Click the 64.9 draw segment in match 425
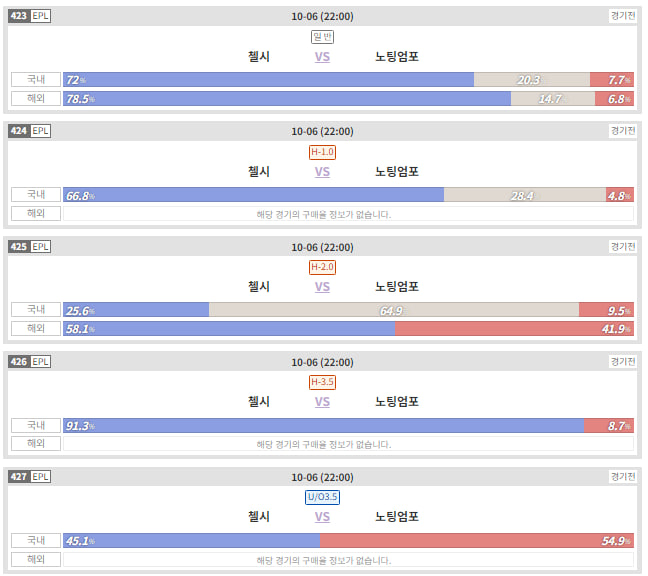The height and width of the screenshot is (576, 648). (394, 310)
